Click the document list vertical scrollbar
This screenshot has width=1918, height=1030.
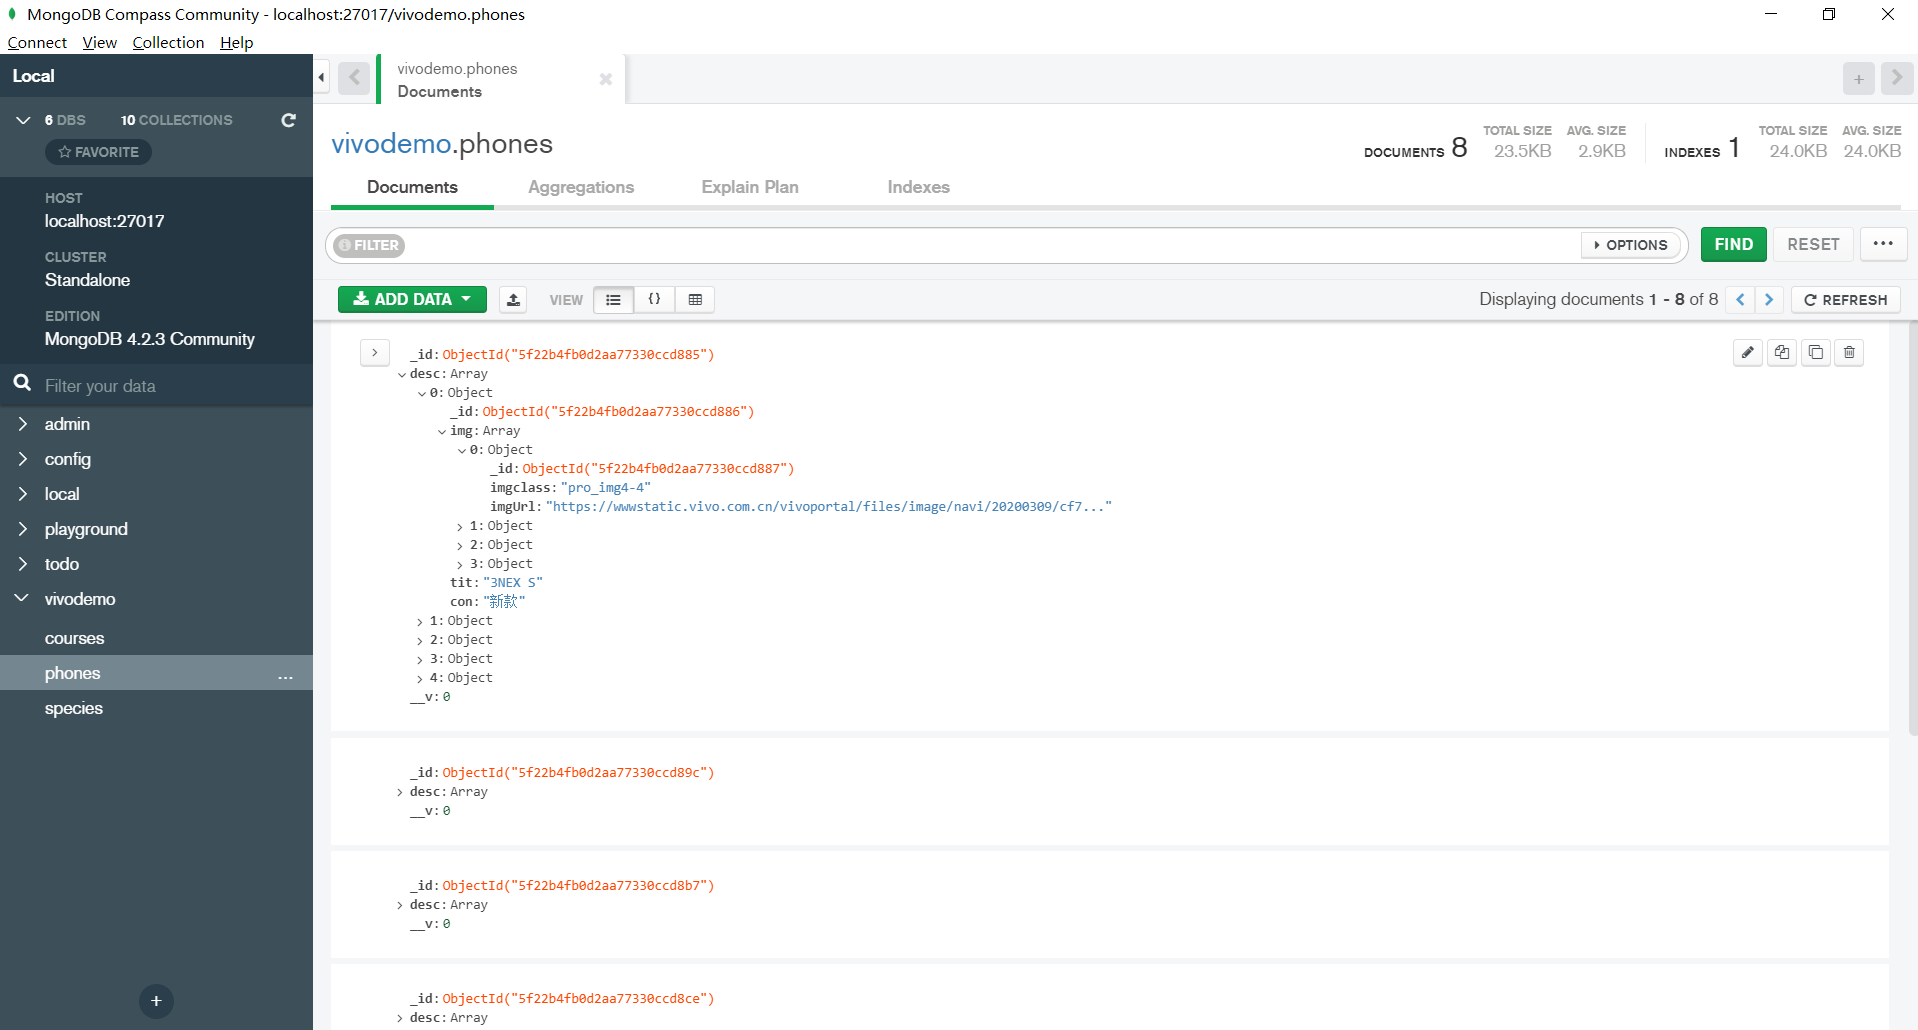pyautogui.click(x=1912, y=530)
